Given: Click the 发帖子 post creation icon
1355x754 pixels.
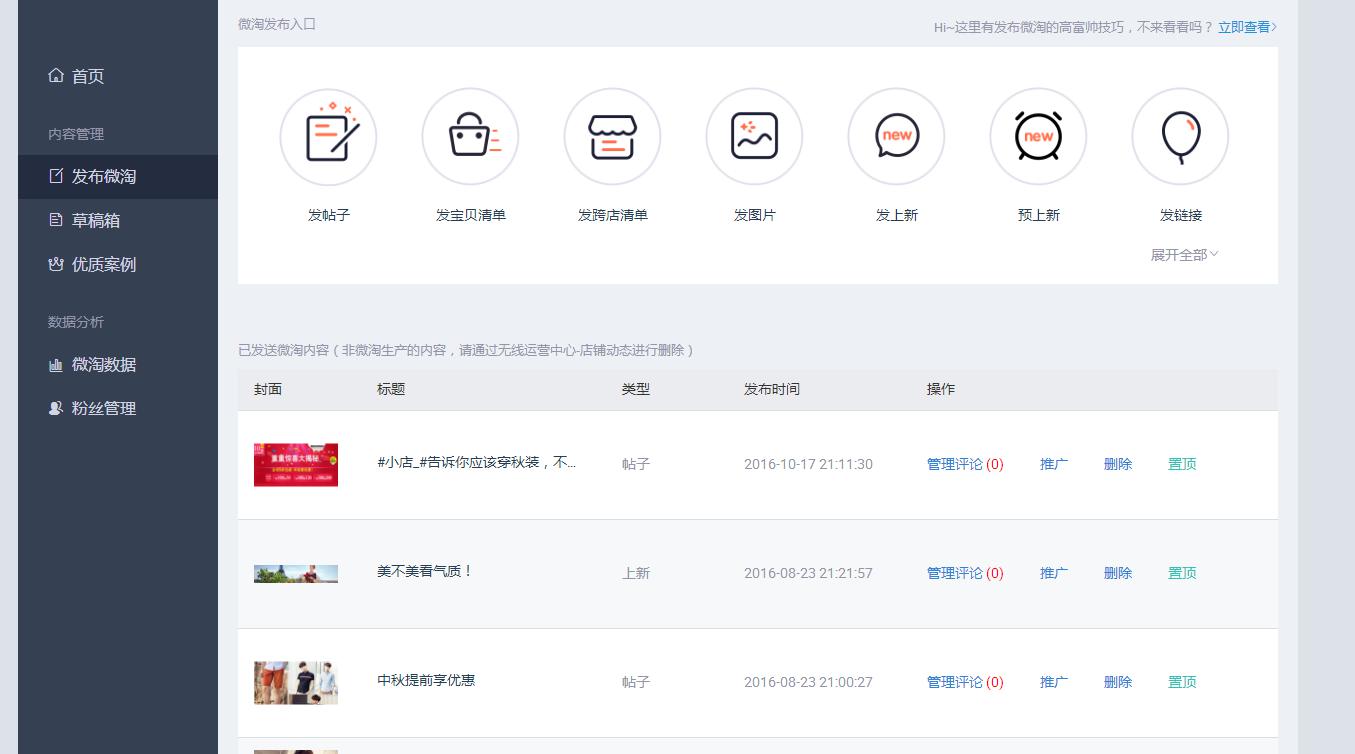Looking at the screenshot, I should pos(328,136).
